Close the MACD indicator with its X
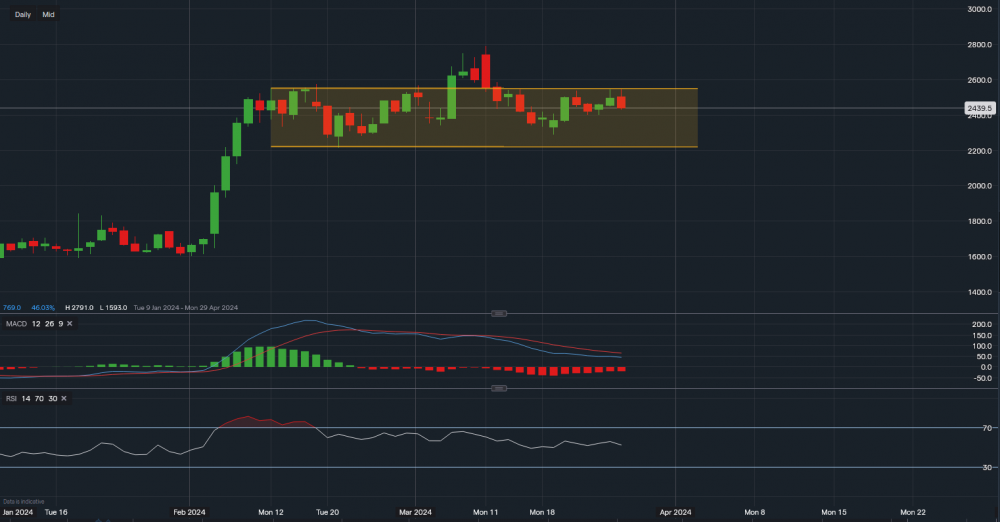 coord(70,324)
